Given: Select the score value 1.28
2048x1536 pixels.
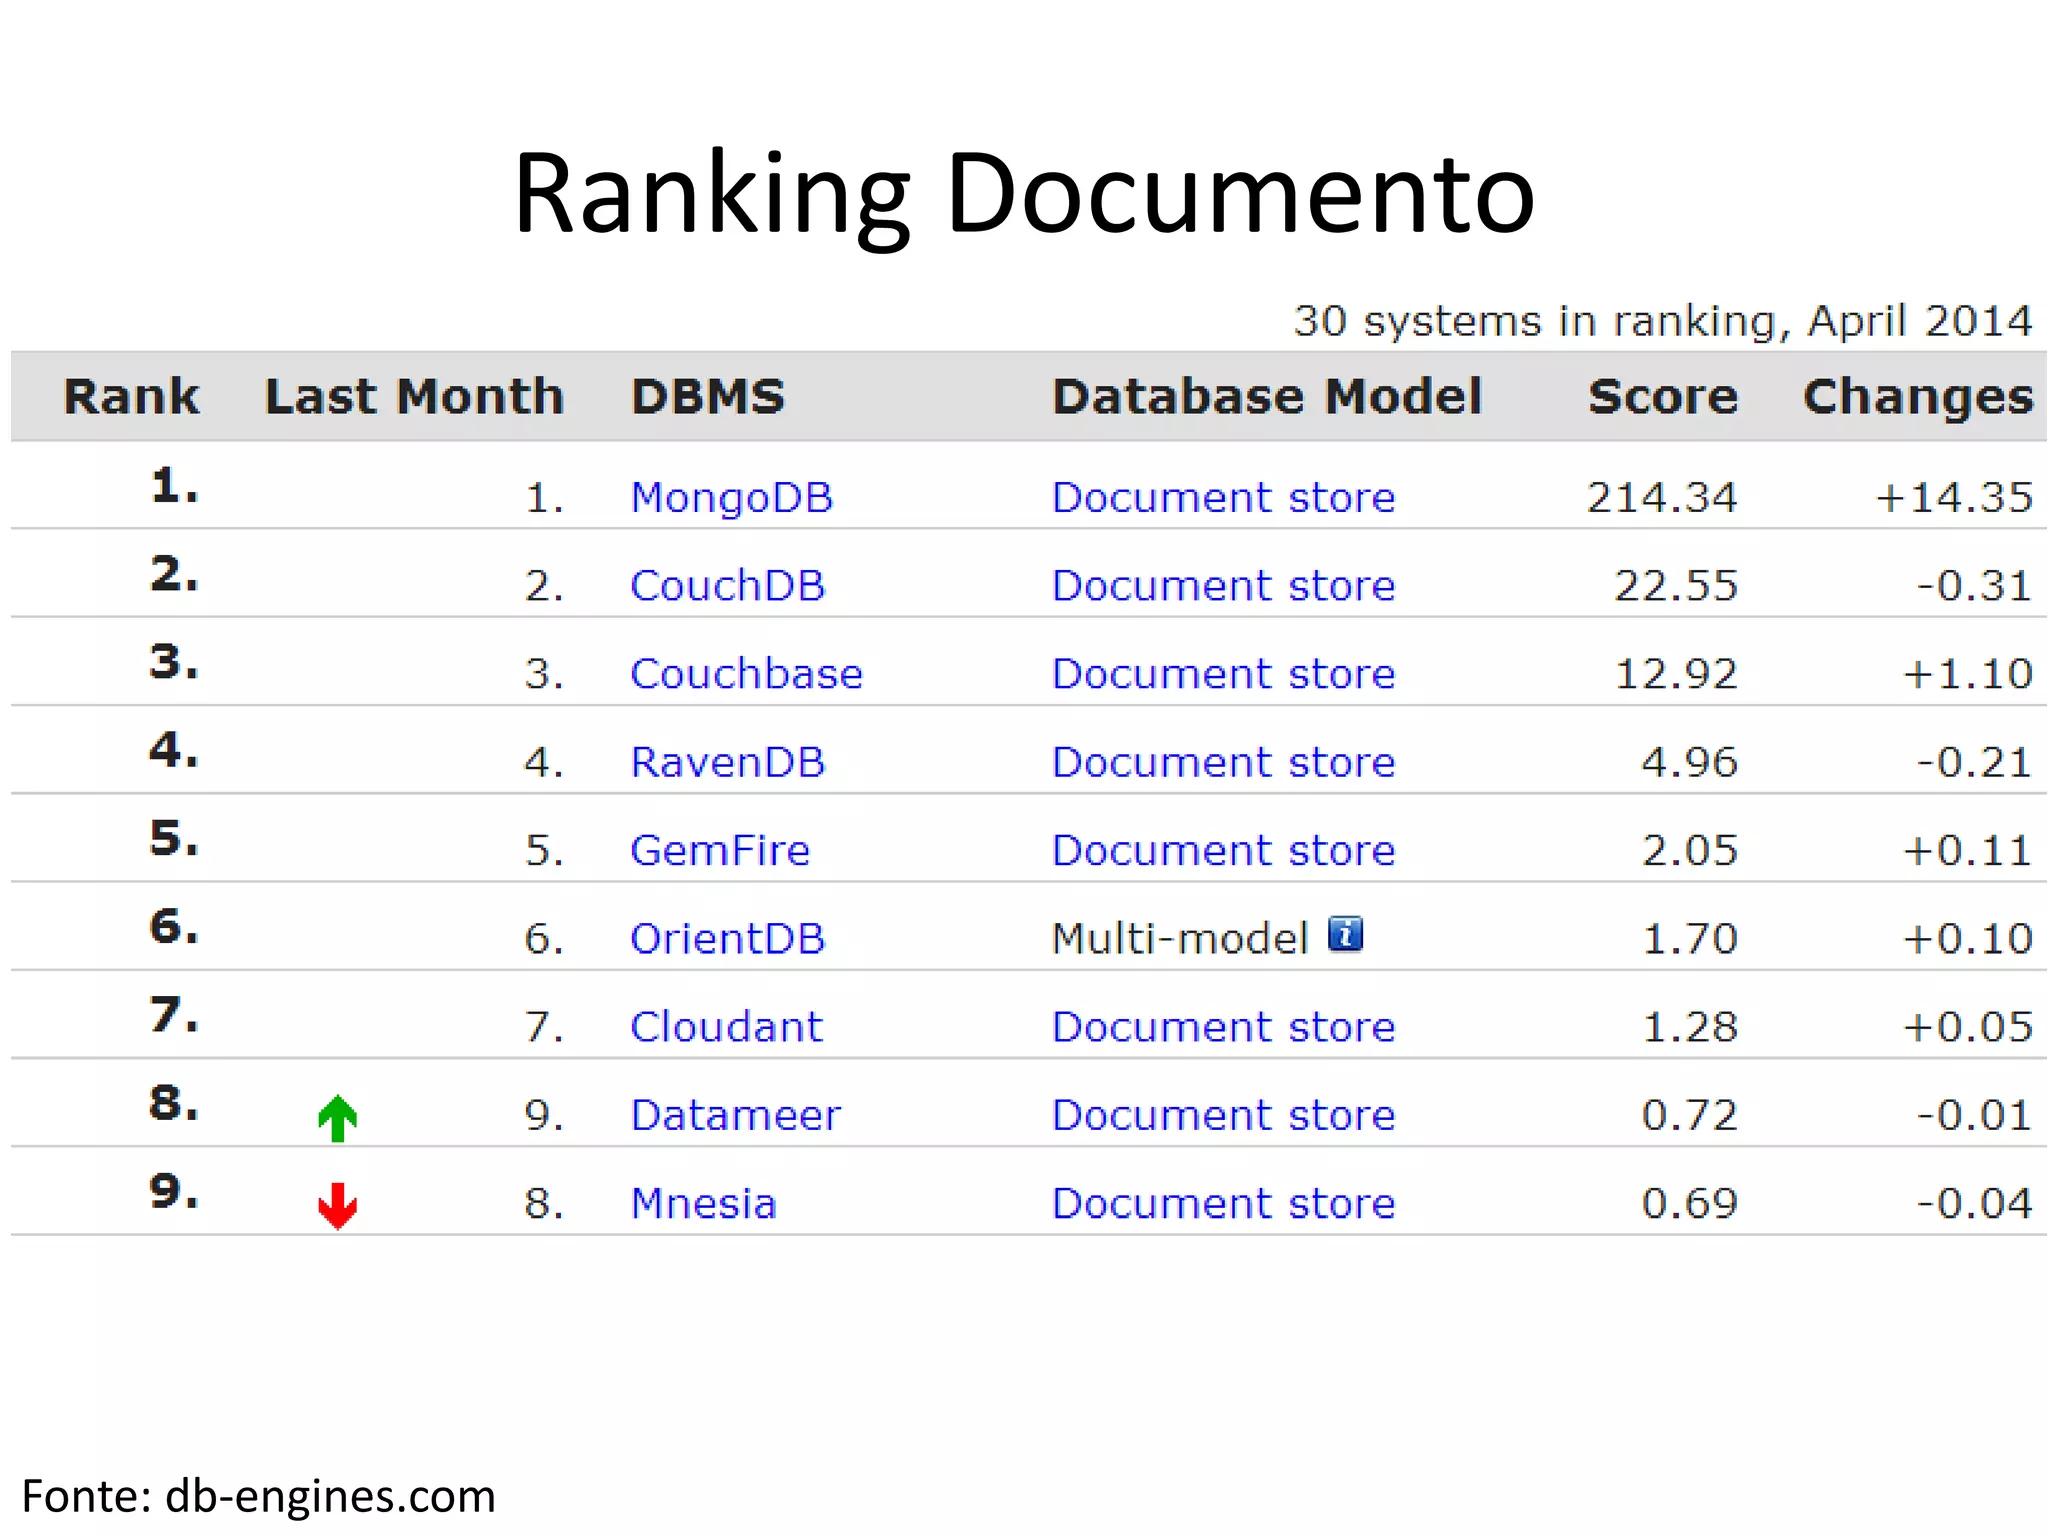Looking at the screenshot, I should (x=1689, y=1027).
